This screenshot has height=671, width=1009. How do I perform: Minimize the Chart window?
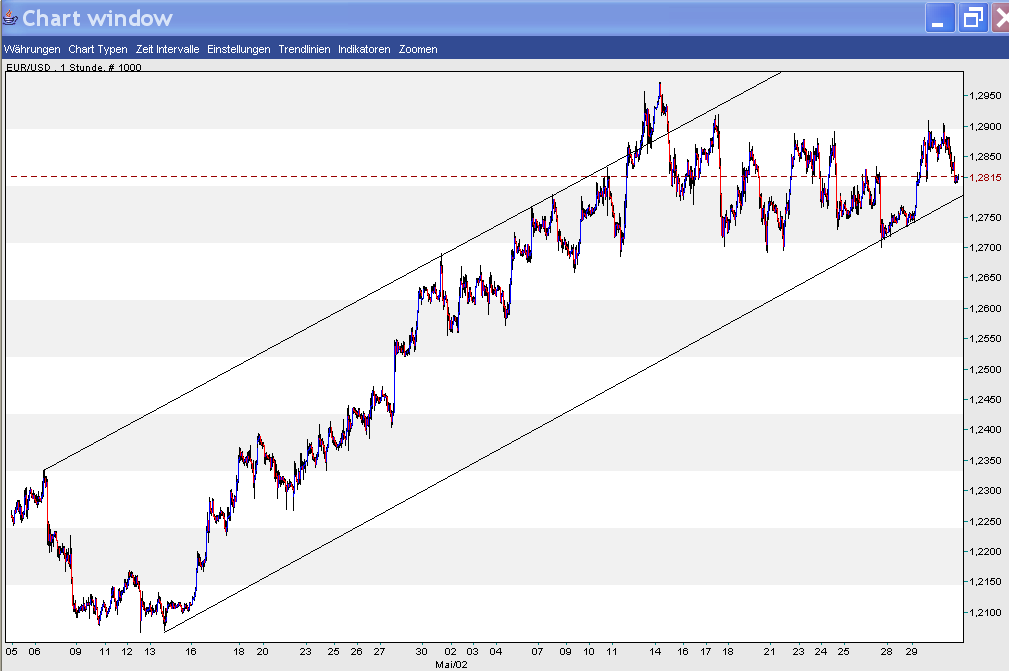click(938, 19)
